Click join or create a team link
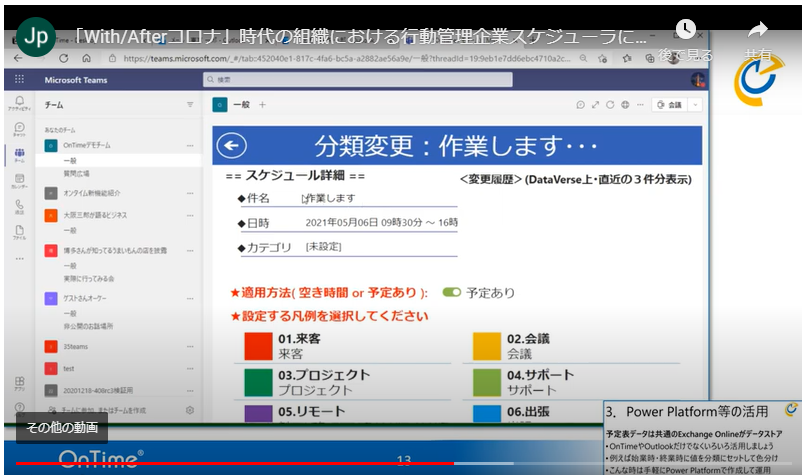The height and width of the screenshot is (475, 802). [x=104, y=410]
